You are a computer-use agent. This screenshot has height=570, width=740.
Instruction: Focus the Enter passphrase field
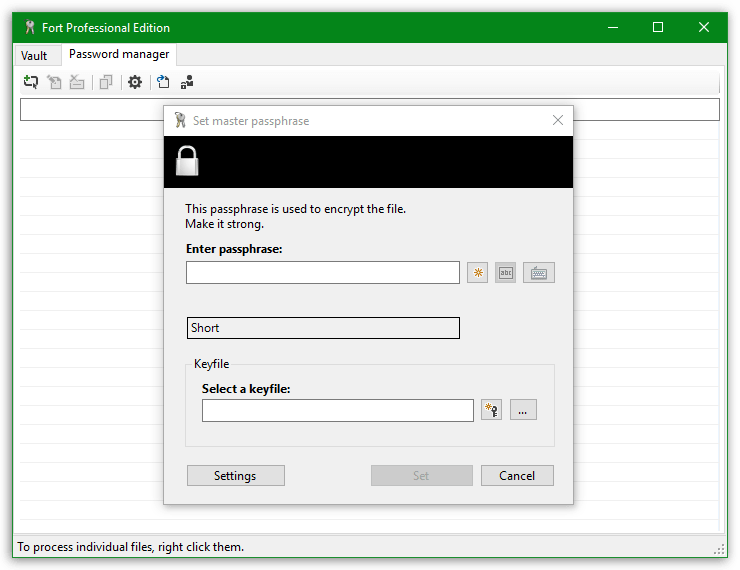(x=322, y=273)
